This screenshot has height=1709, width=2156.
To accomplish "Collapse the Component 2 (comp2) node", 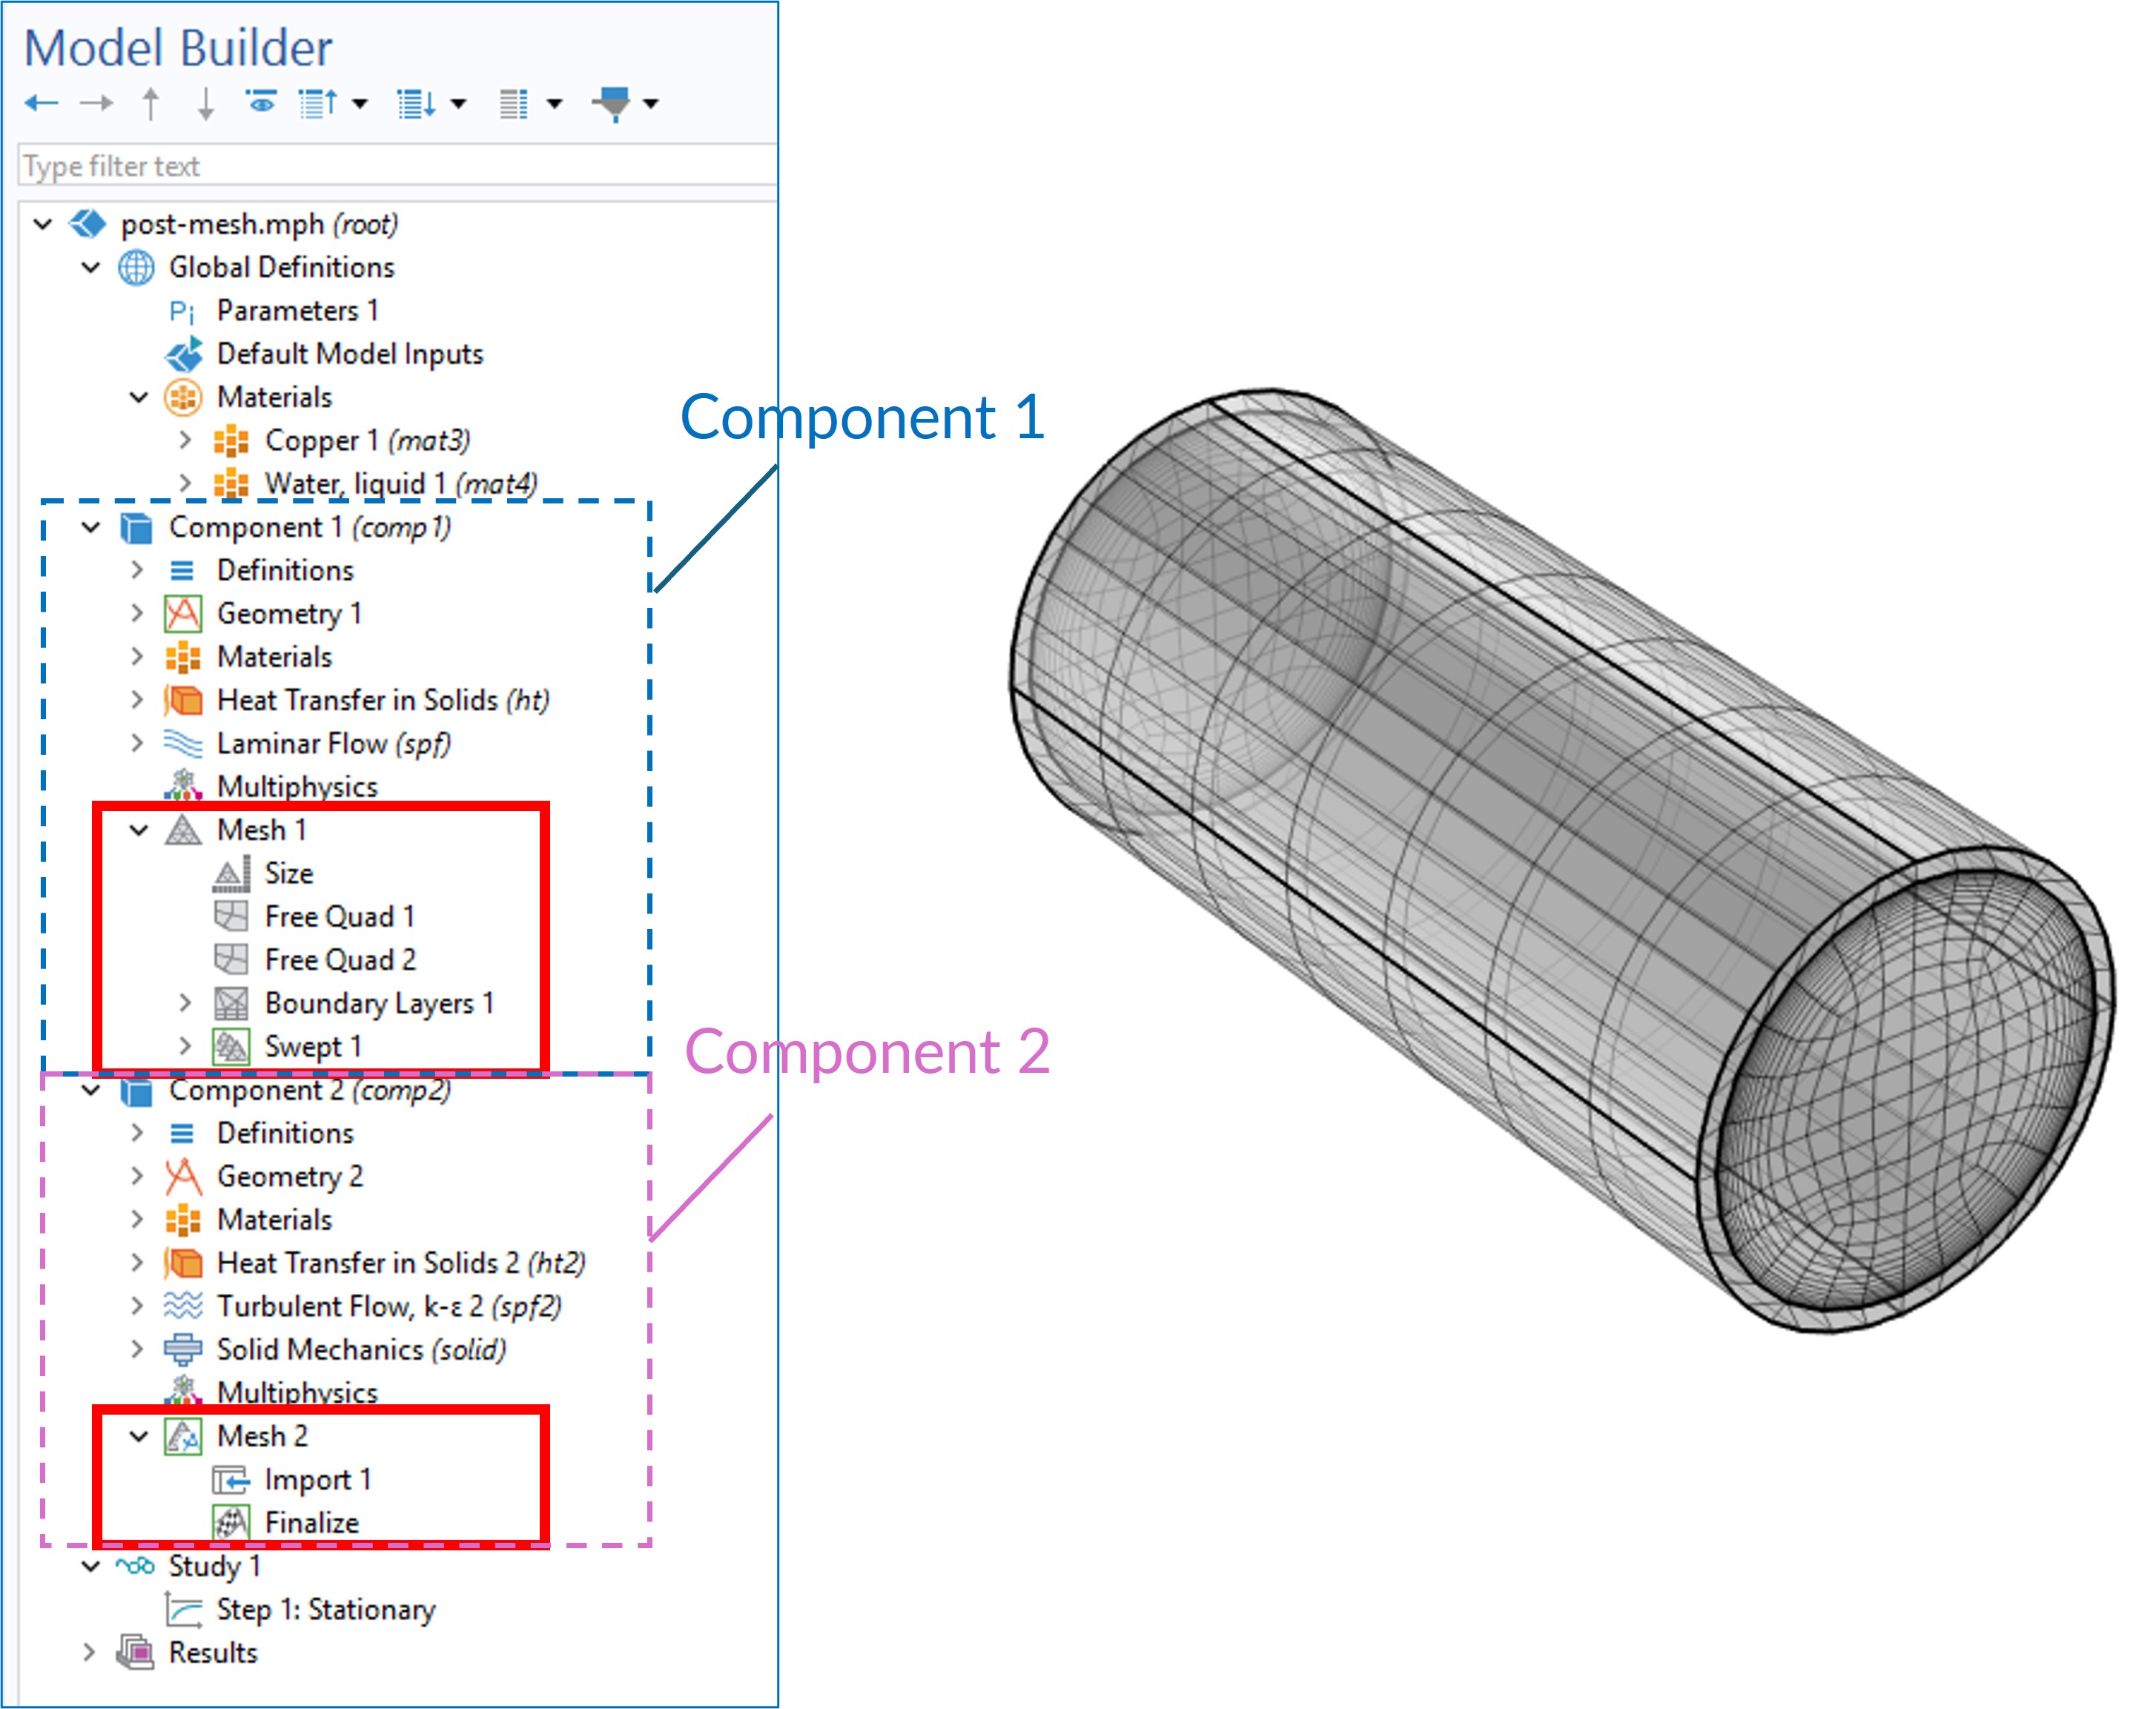I will pos(91,1090).
